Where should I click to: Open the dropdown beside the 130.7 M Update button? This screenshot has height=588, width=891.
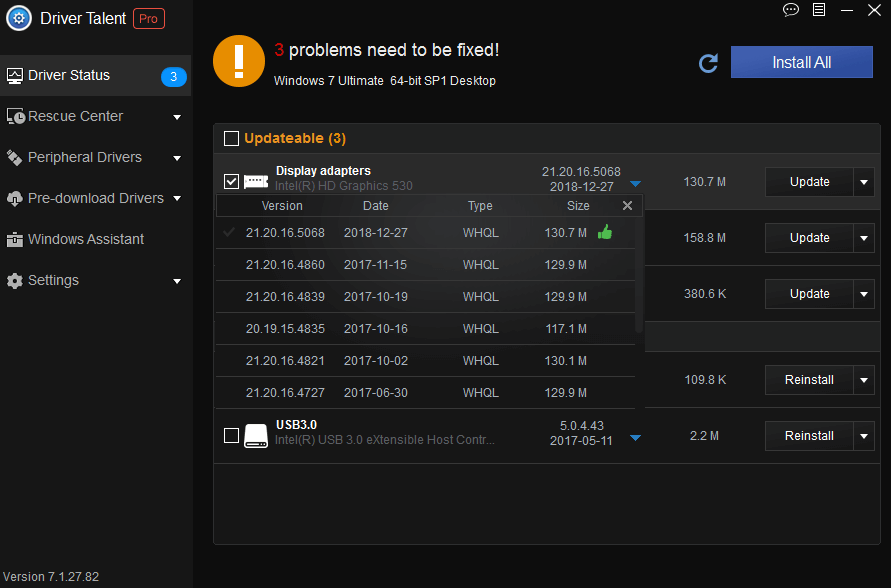click(864, 182)
